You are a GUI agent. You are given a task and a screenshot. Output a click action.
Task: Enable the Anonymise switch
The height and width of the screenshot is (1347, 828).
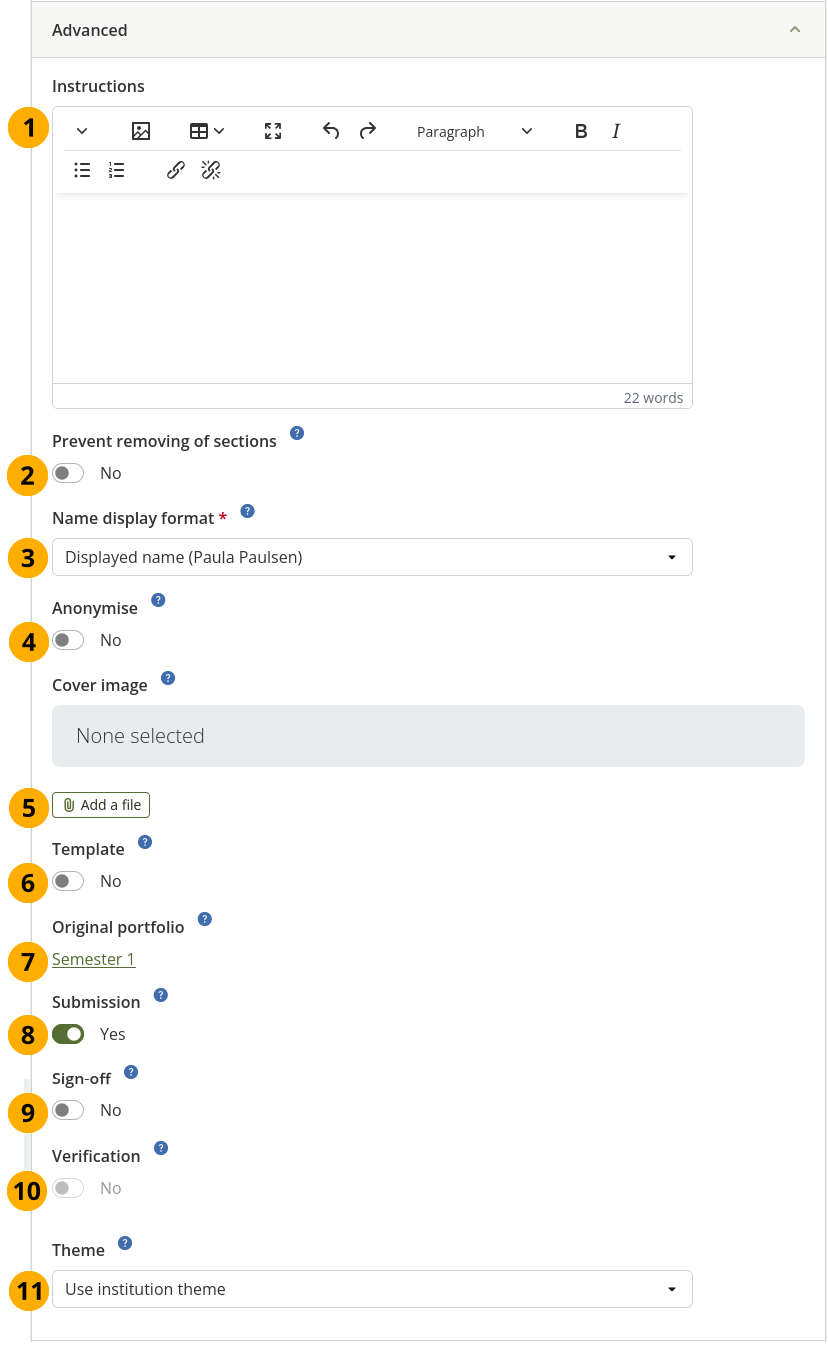[x=68, y=640]
